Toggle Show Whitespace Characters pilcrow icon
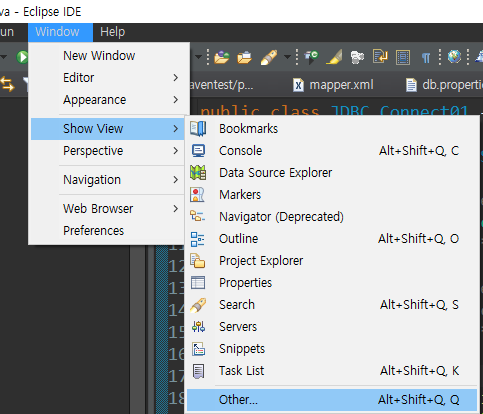 426,58
